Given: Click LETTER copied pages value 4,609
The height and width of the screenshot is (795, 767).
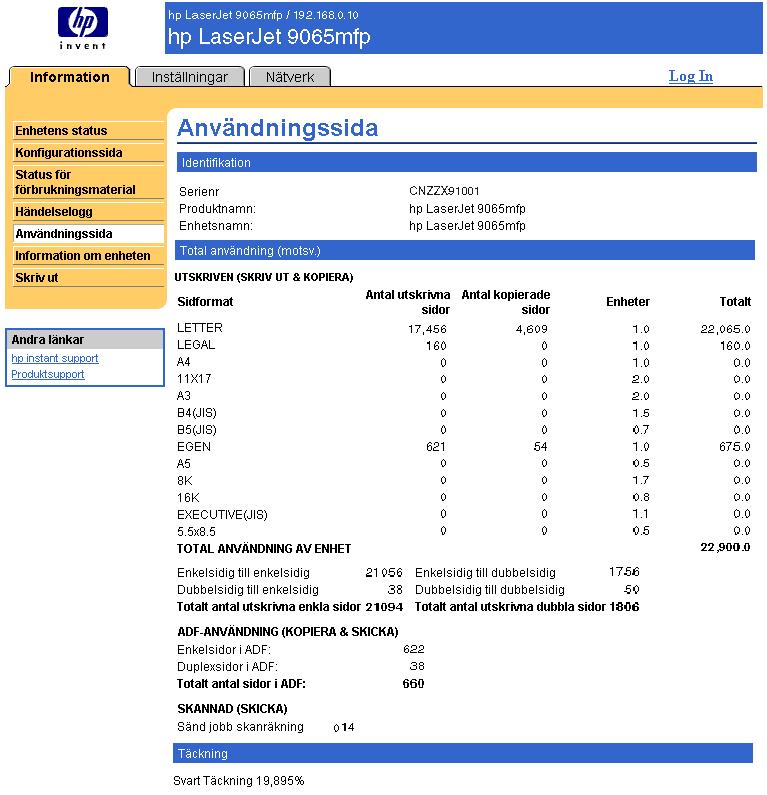Looking at the screenshot, I should click(531, 329).
